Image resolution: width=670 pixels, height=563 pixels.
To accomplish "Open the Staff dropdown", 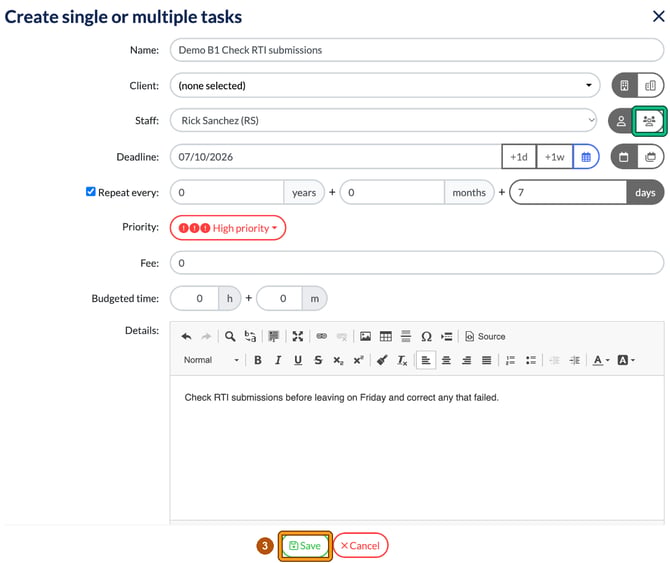I will point(384,120).
